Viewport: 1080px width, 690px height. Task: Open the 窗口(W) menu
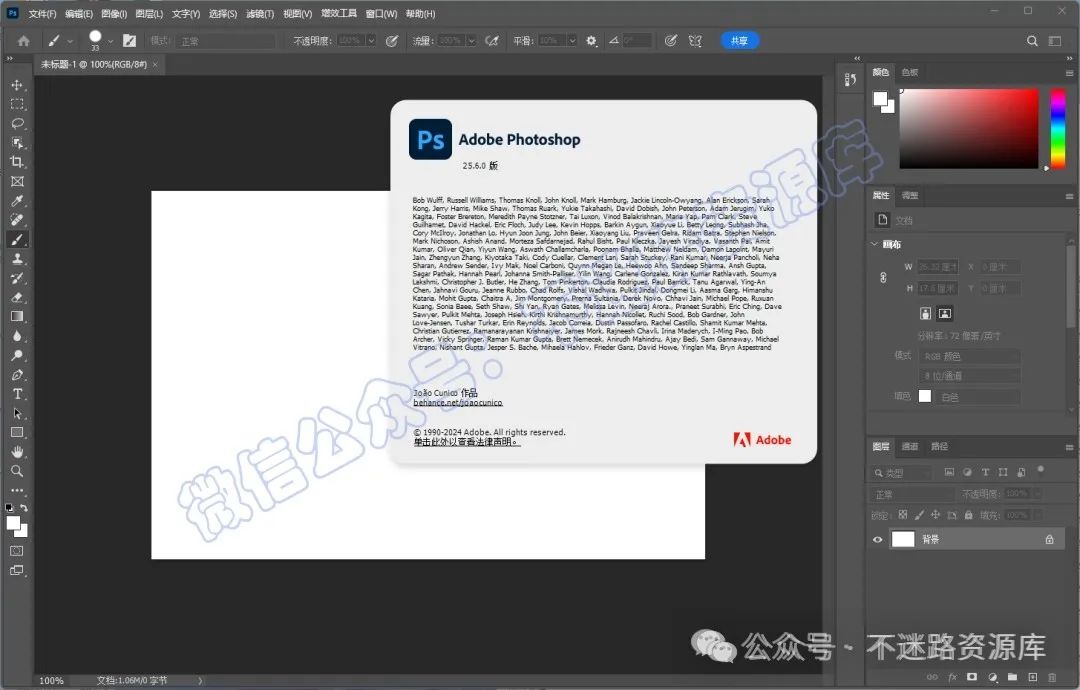[381, 14]
